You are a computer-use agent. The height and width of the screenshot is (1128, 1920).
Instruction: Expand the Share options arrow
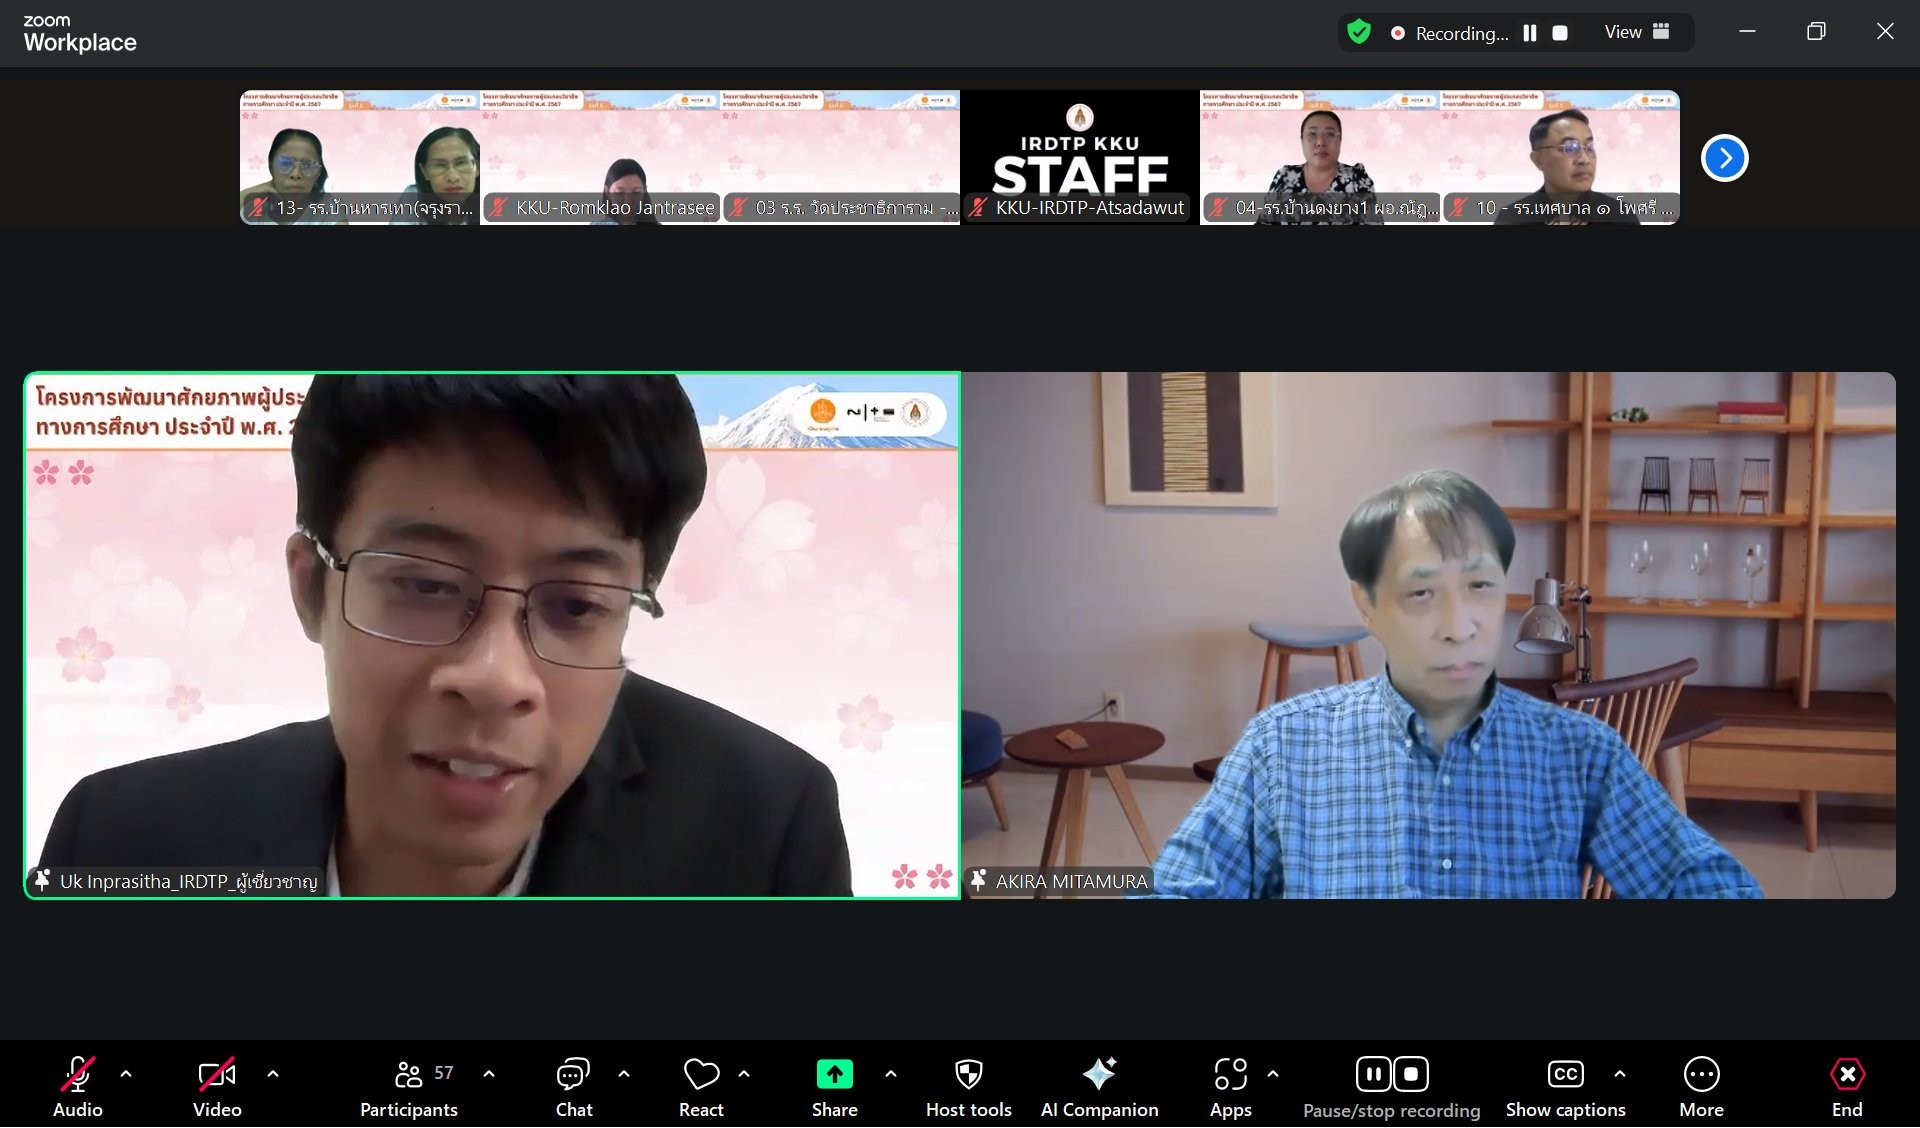[x=891, y=1074]
